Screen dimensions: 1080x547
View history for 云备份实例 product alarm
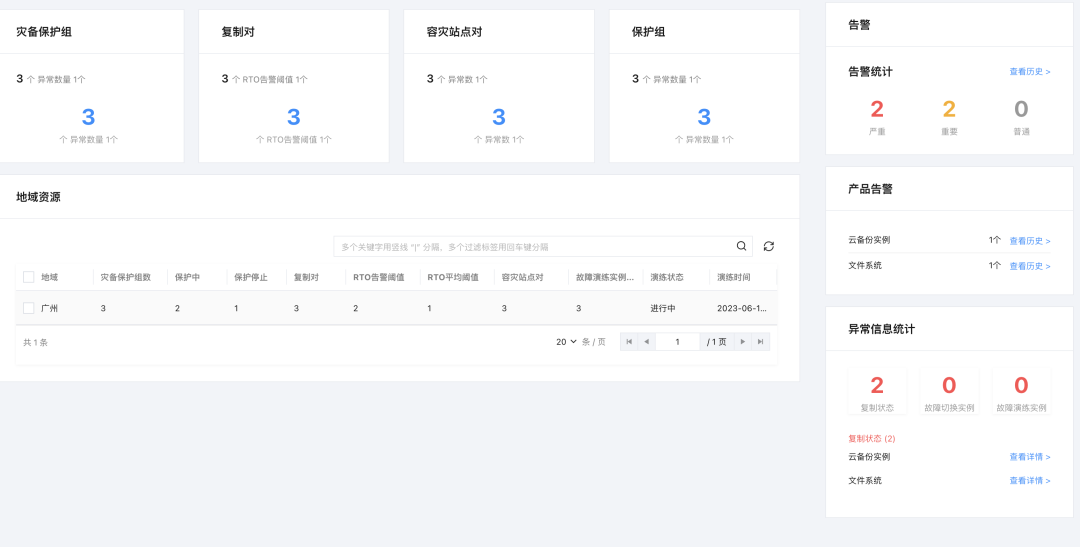pos(1029,241)
